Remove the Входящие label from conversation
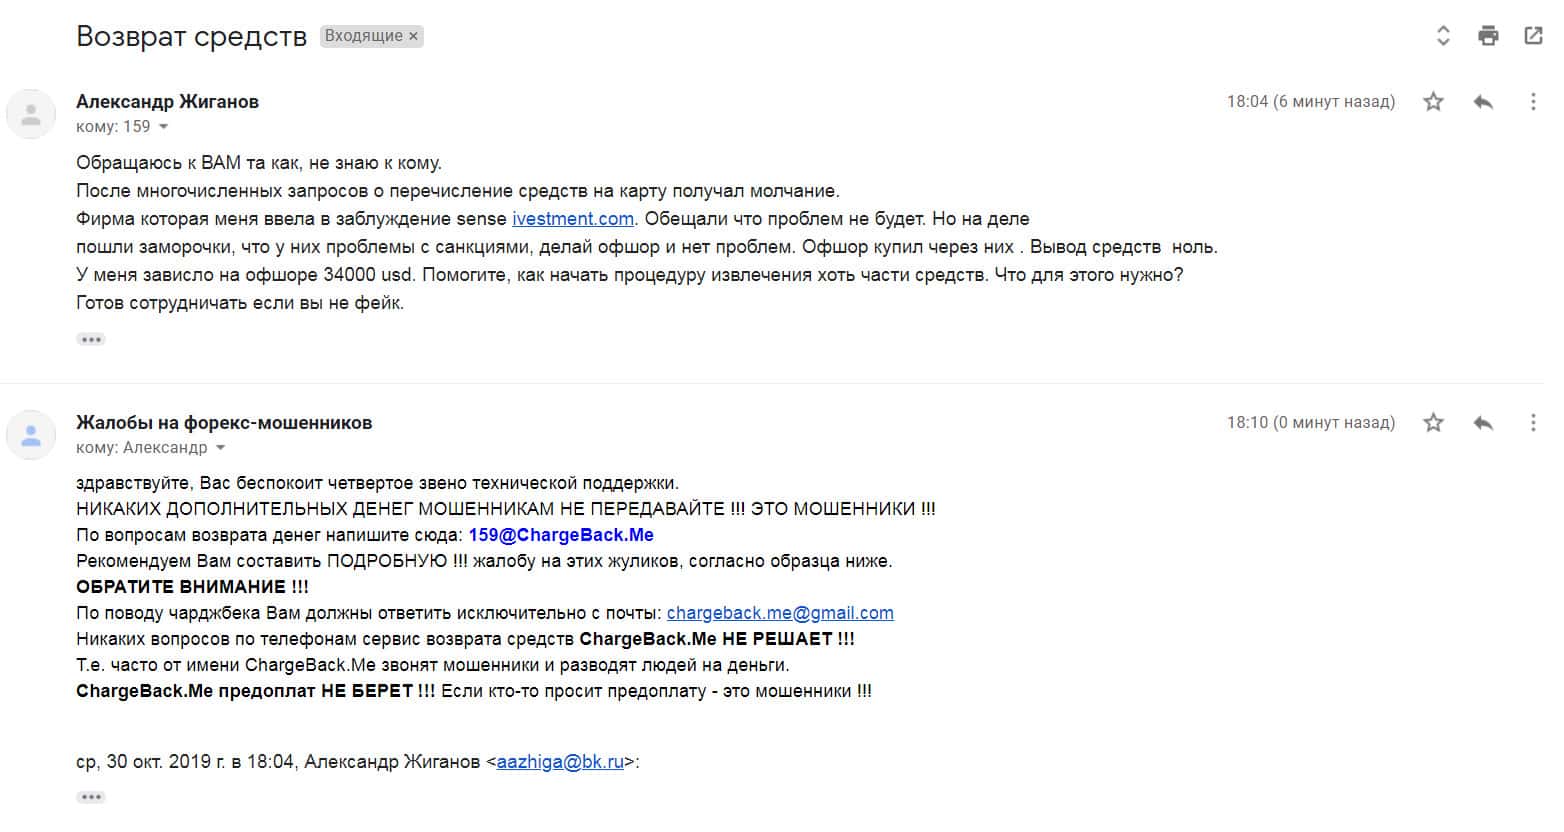The height and width of the screenshot is (832, 1564). (x=414, y=36)
